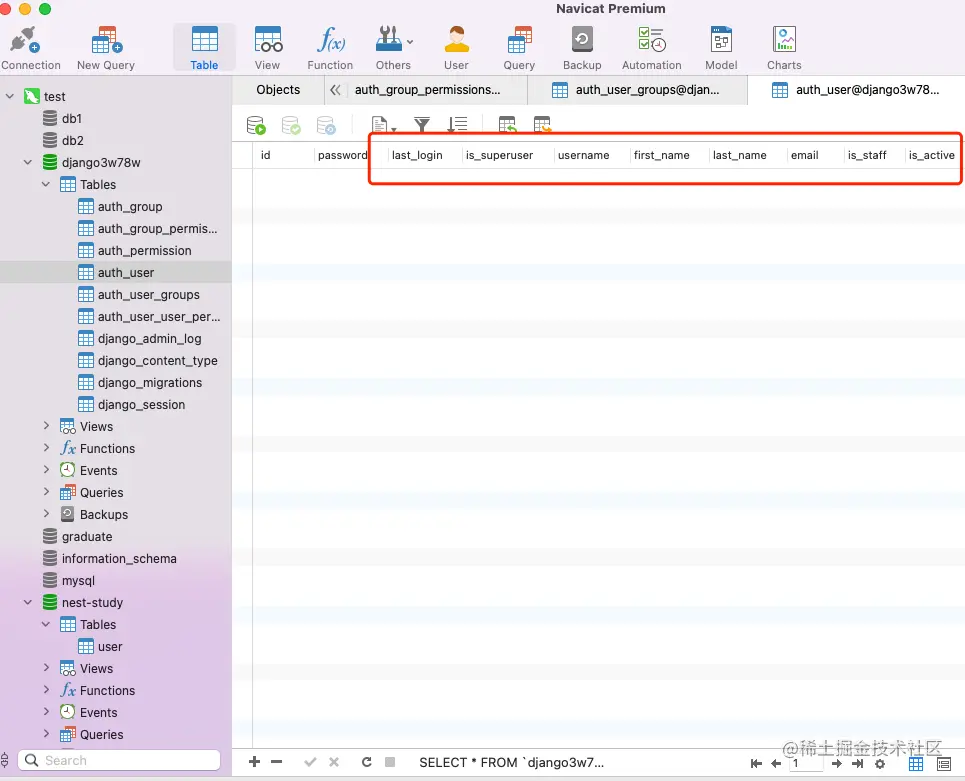
Task: Click the tab scroll-left chevrons
Action: click(x=335, y=90)
